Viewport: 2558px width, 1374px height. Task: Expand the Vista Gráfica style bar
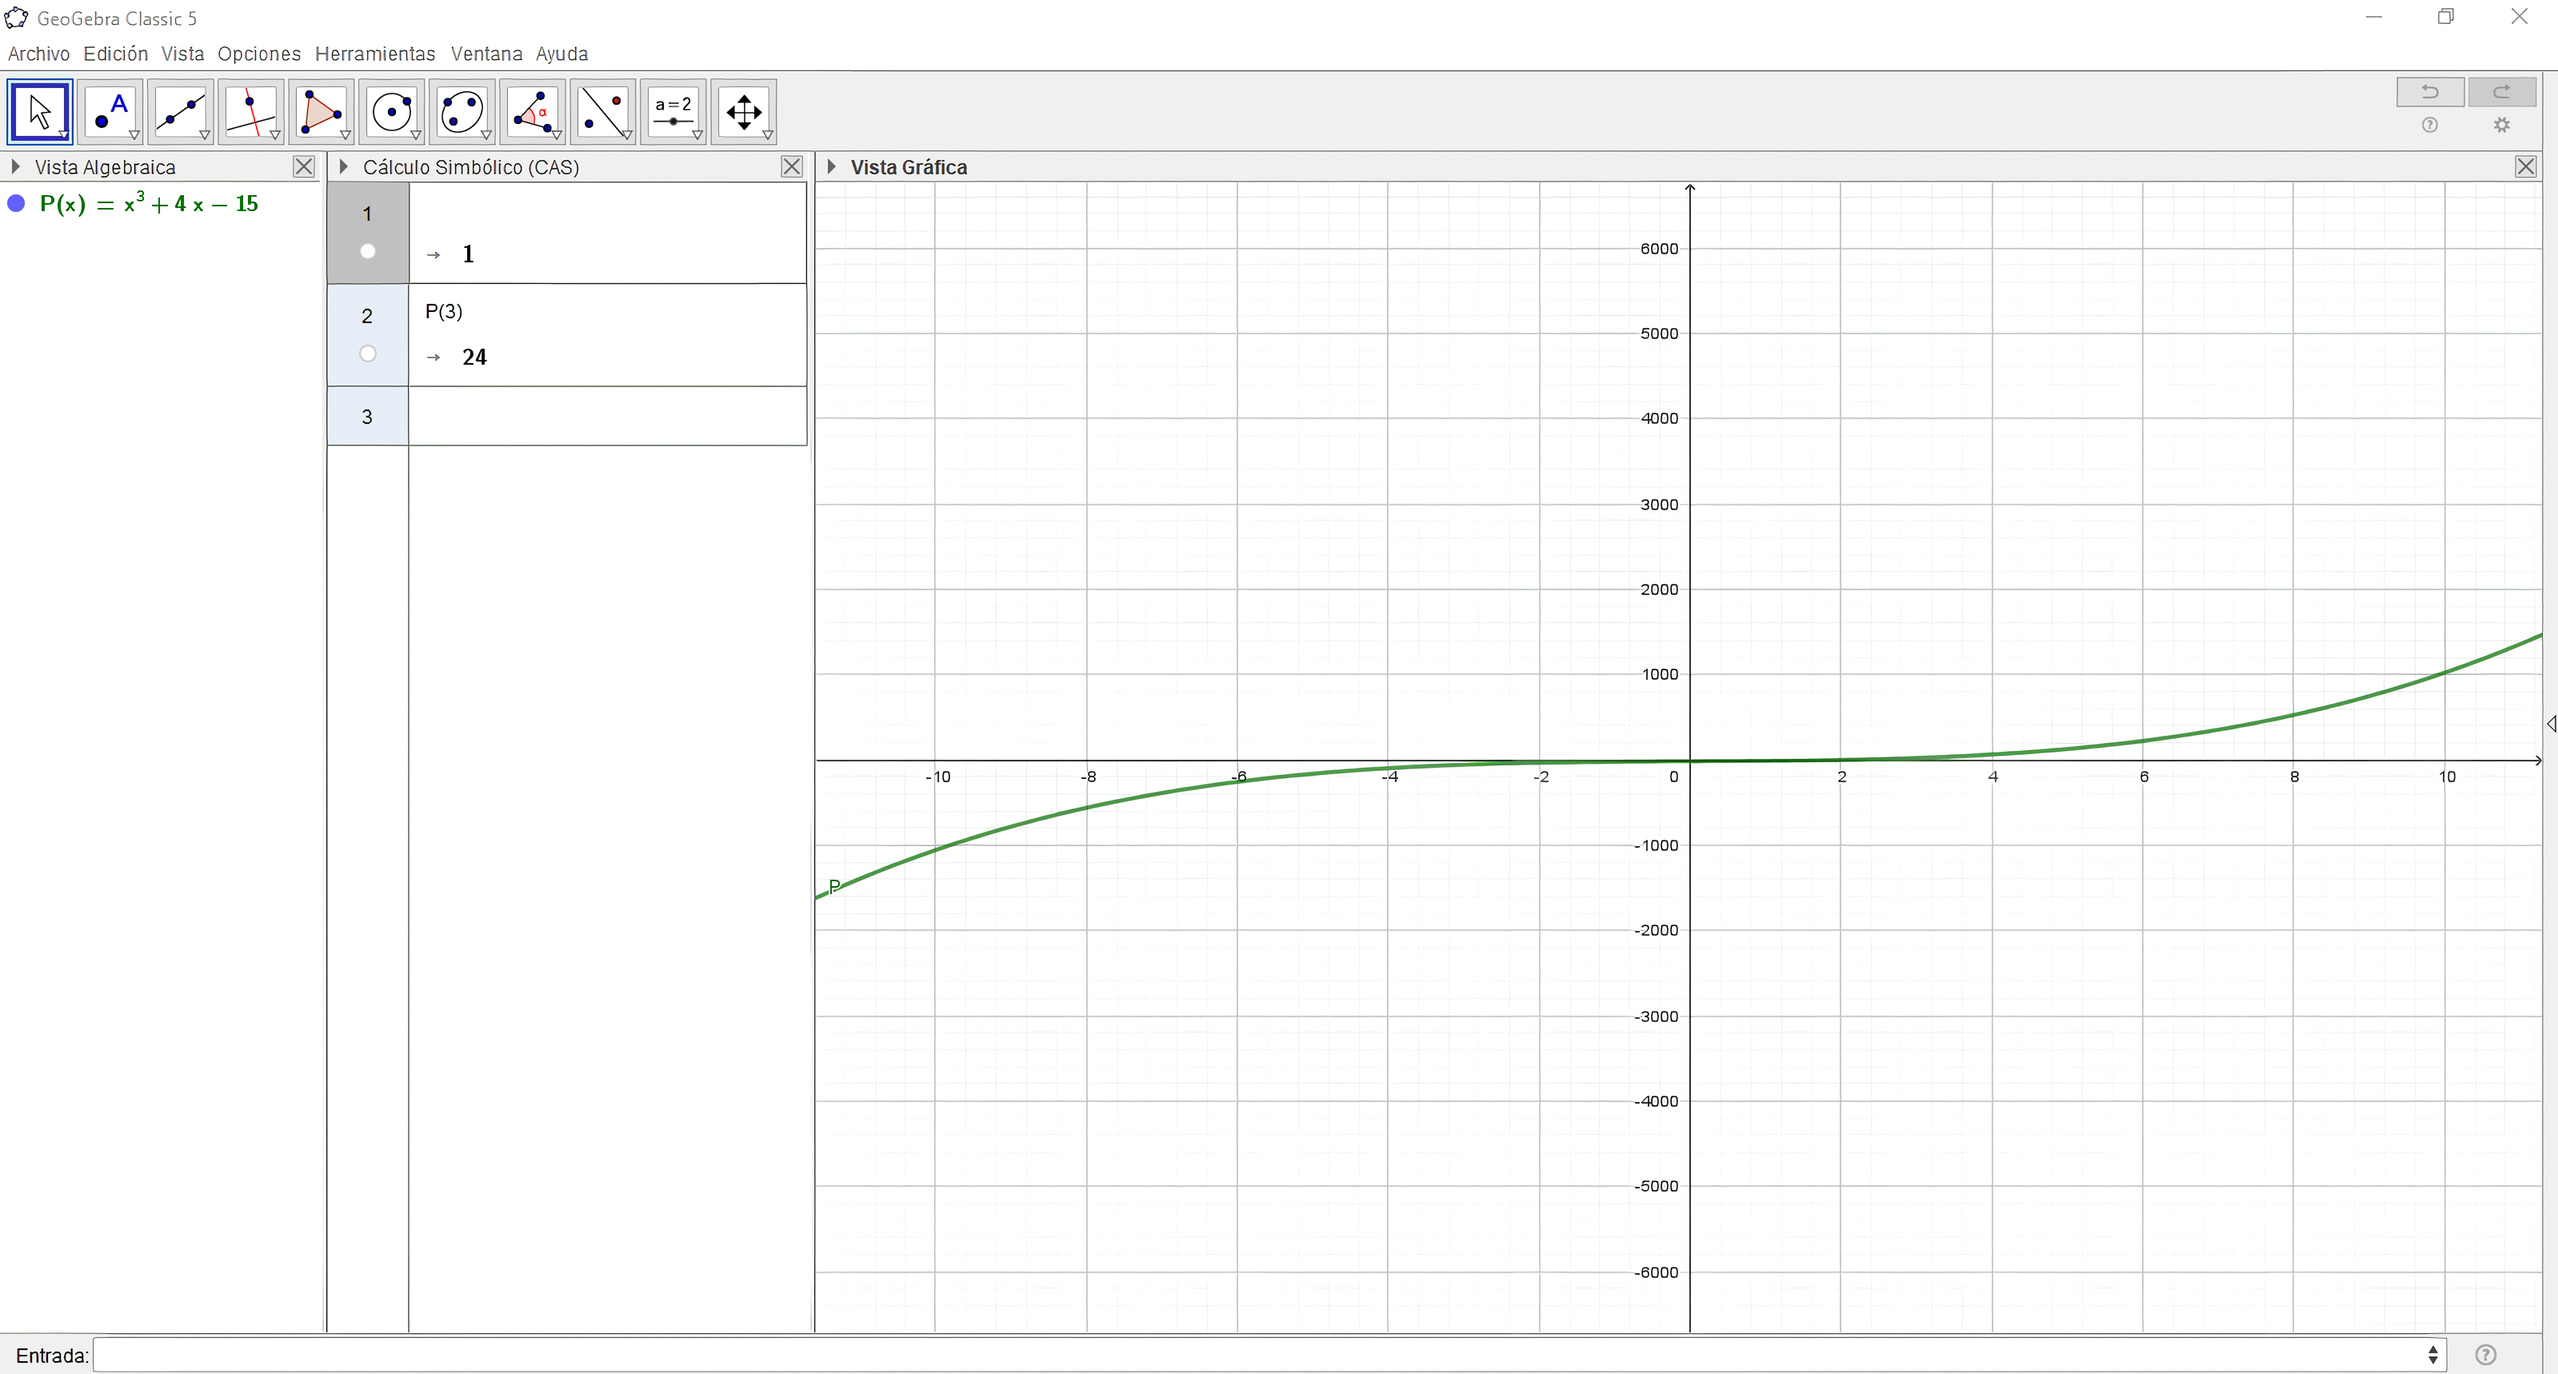click(831, 167)
